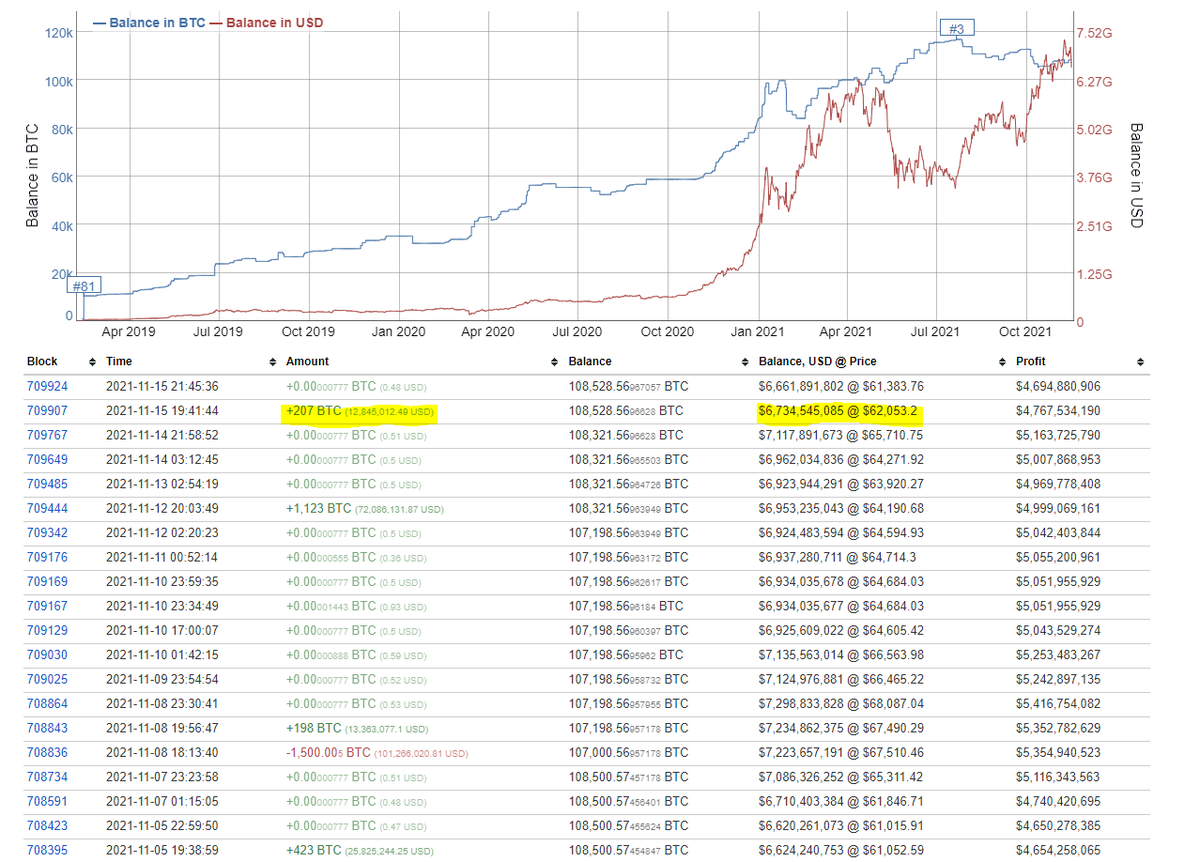Open block 708395 link
The image size is (1200, 862).
tap(48, 850)
